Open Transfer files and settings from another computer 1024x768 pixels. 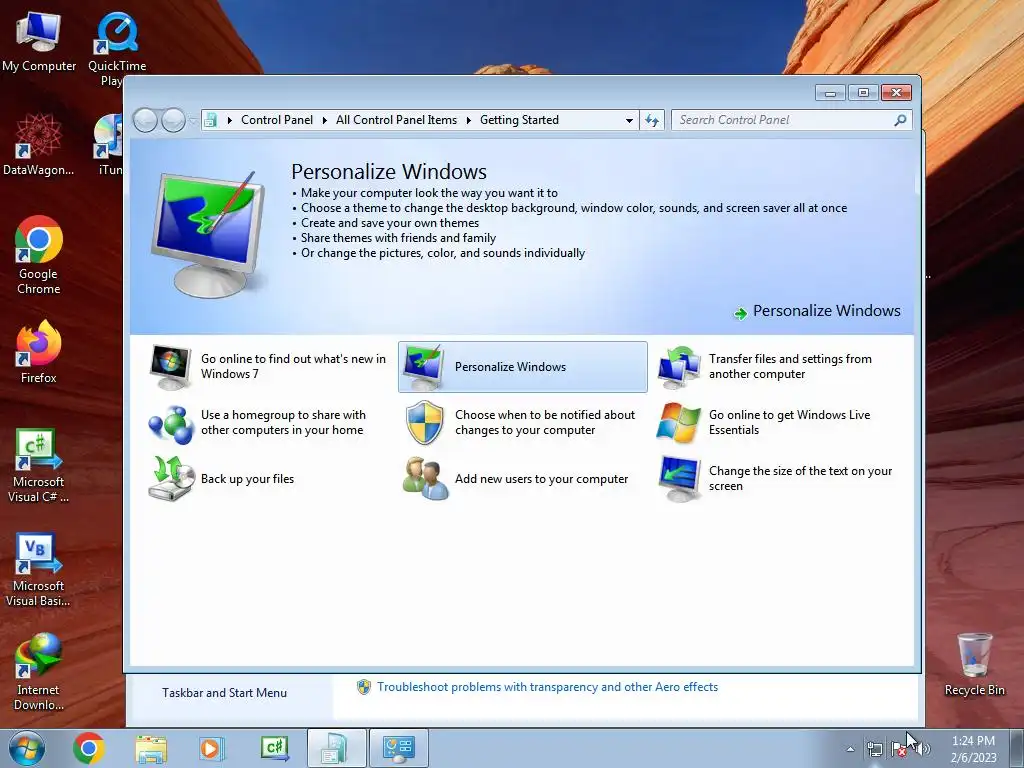point(790,366)
